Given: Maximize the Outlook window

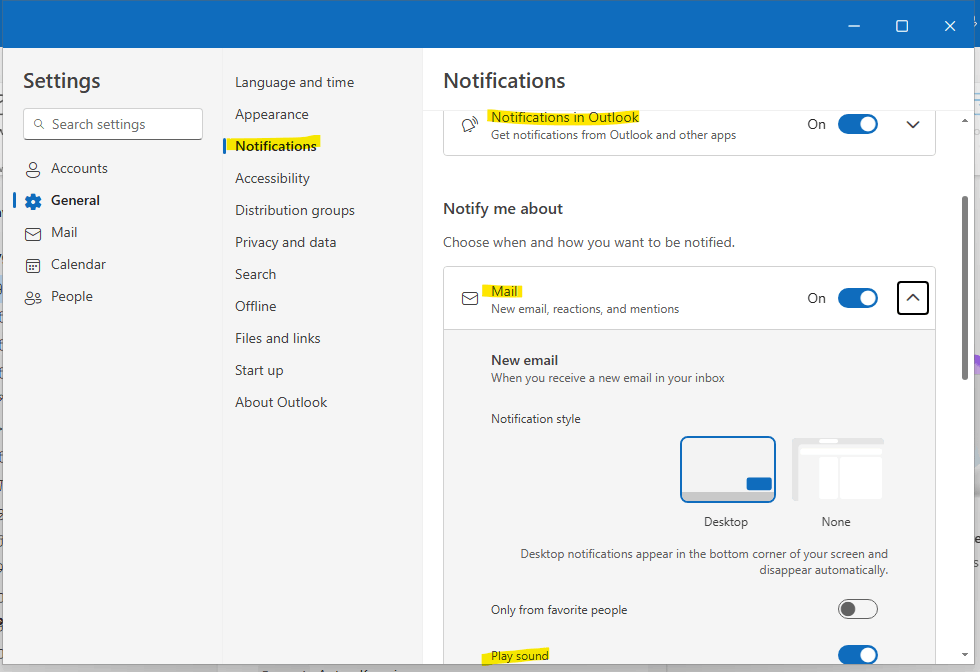Looking at the screenshot, I should tap(902, 26).
